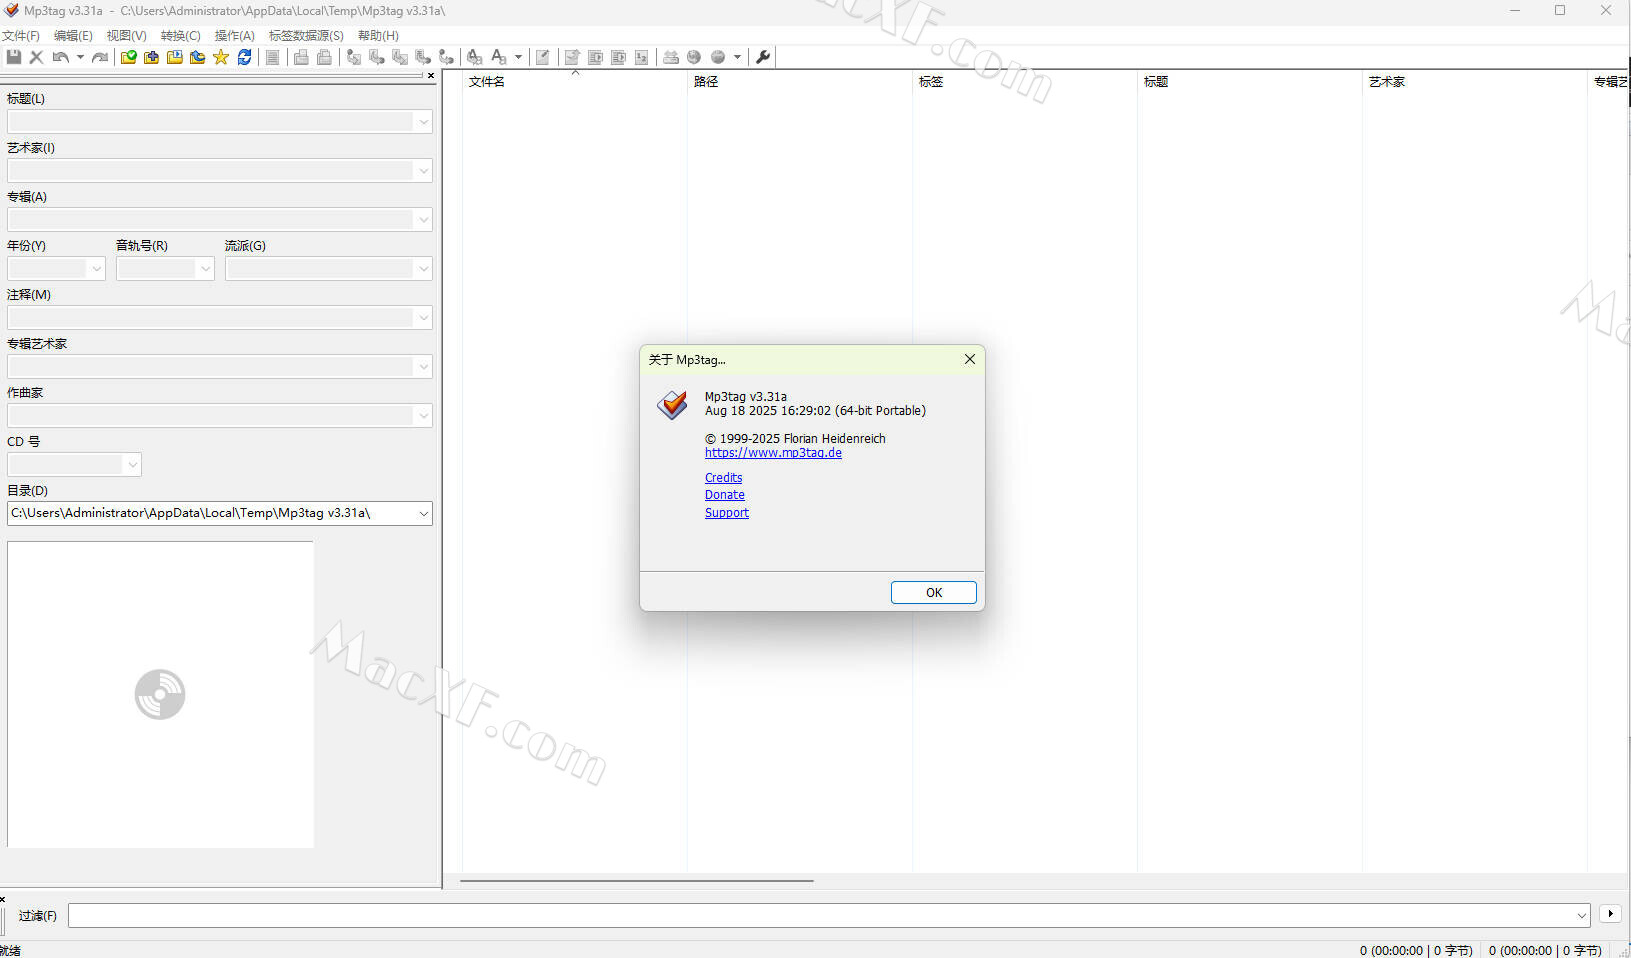Click the Favorite directories star icon

(221, 57)
